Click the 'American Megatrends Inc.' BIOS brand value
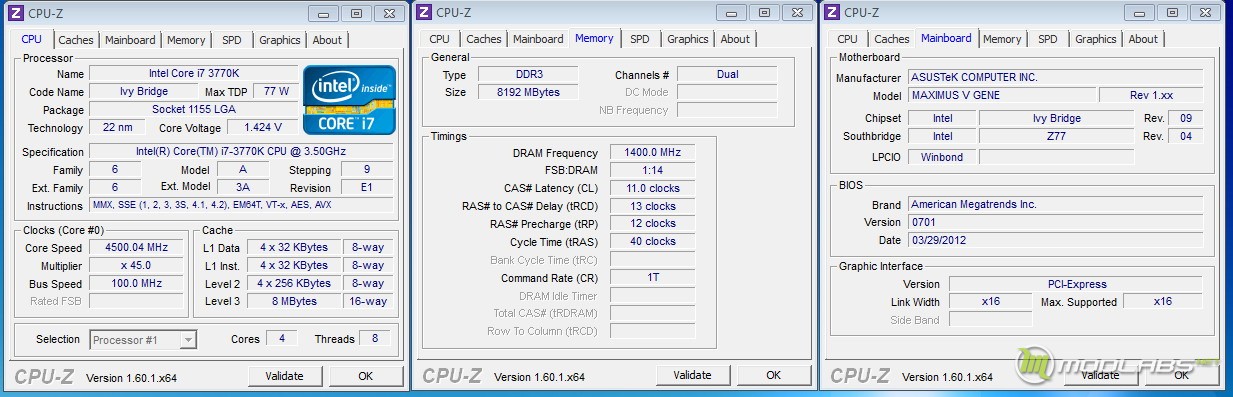 click(x=1055, y=204)
